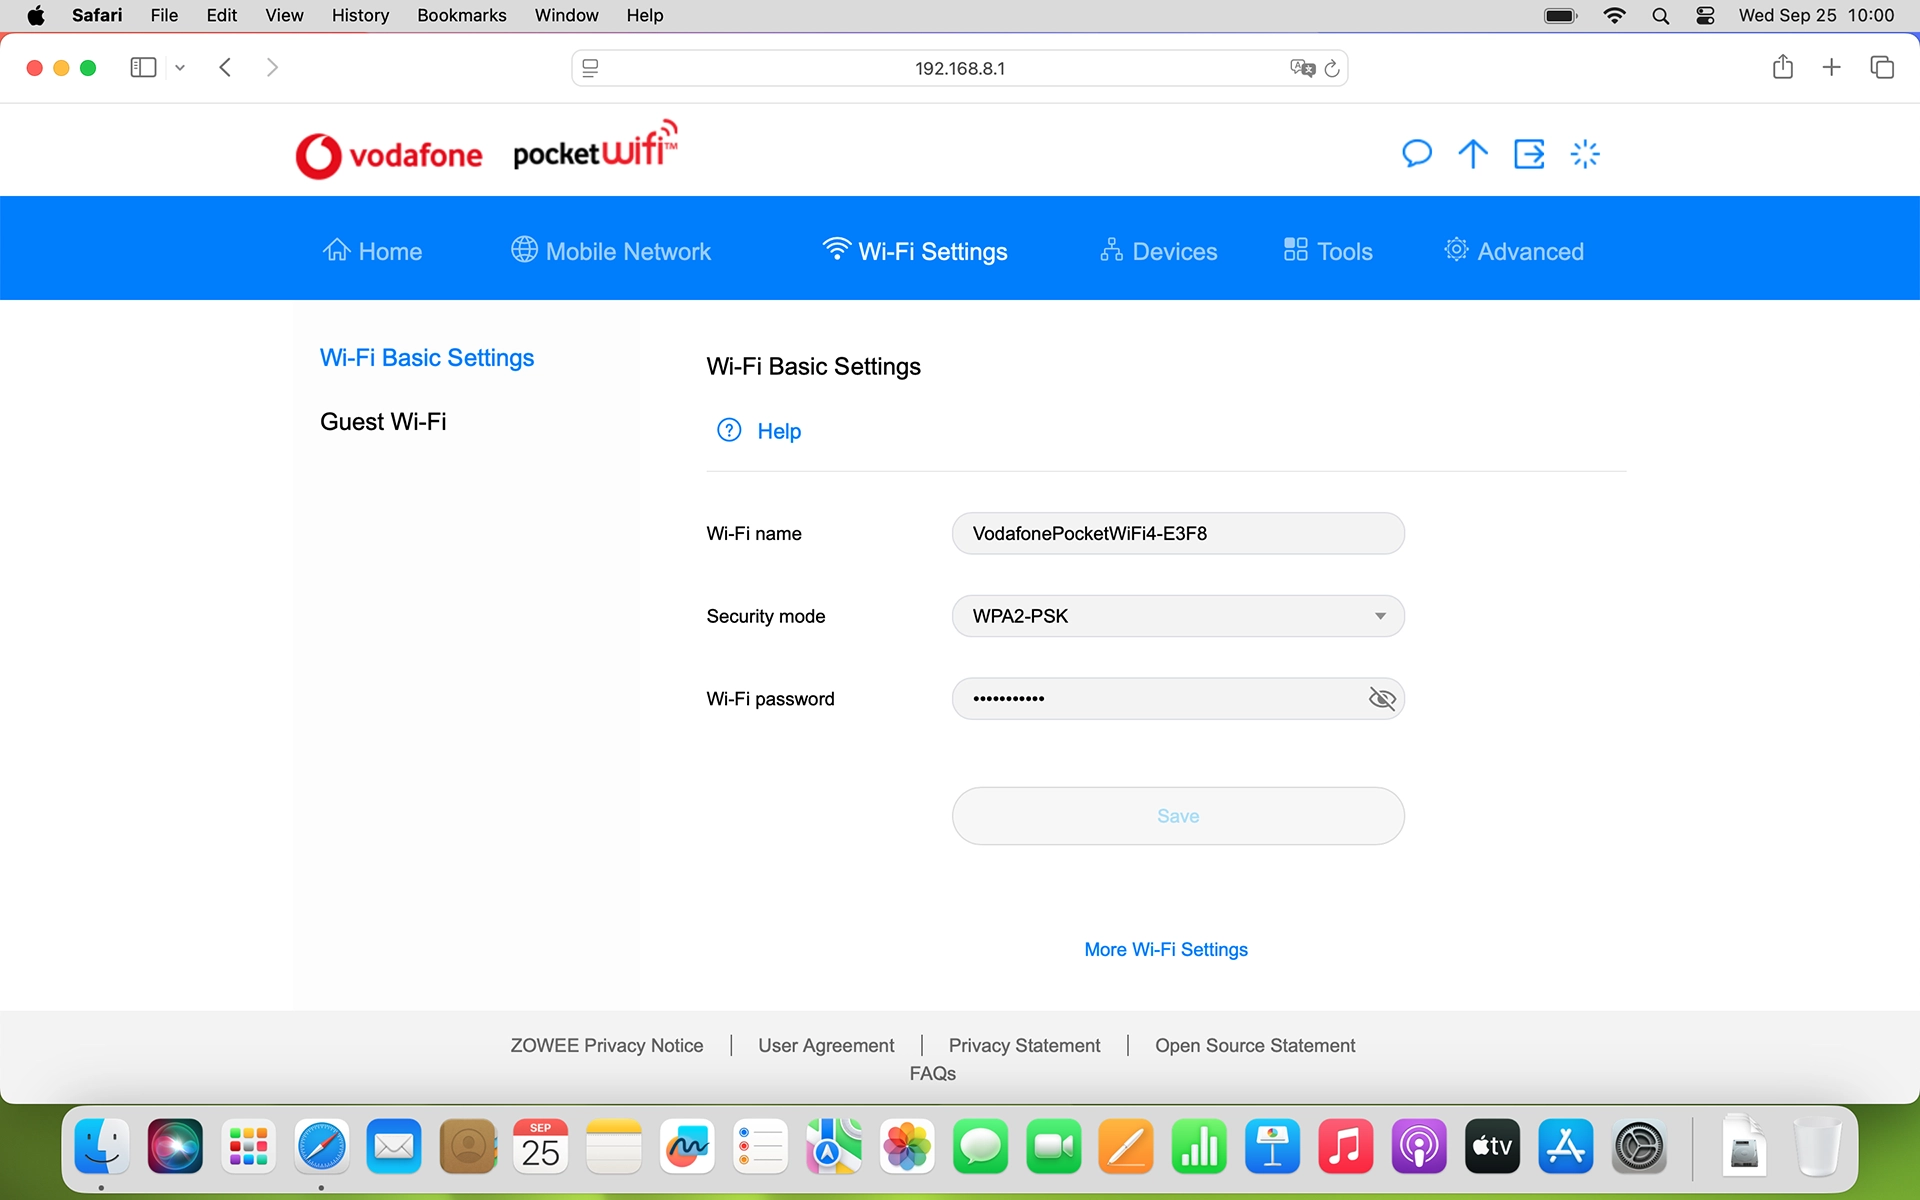Edit the Wi-Fi name field
The height and width of the screenshot is (1200, 1920).
coord(1178,533)
